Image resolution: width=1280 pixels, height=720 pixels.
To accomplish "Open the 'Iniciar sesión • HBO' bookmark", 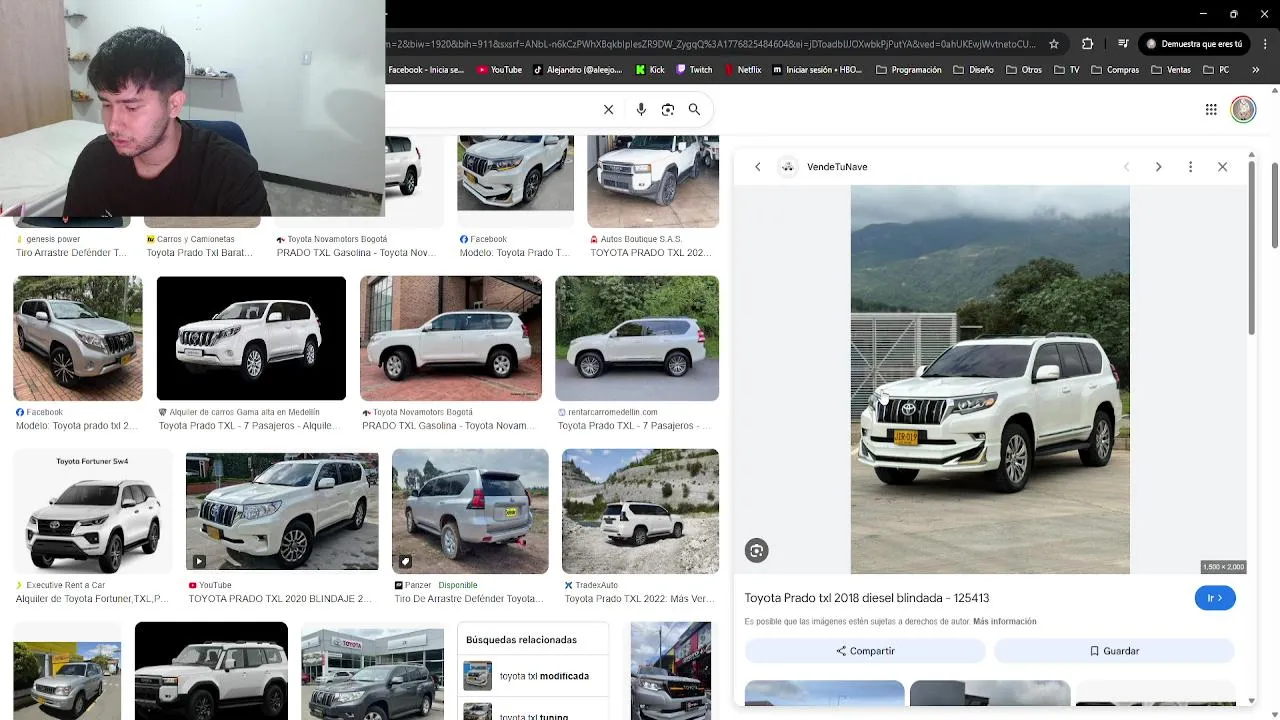I will click(817, 70).
